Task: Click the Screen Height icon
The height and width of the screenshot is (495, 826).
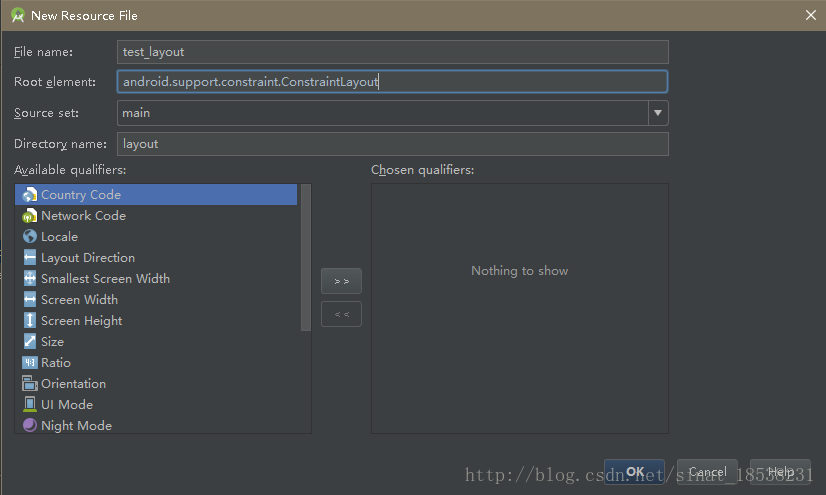Action: pos(30,321)
